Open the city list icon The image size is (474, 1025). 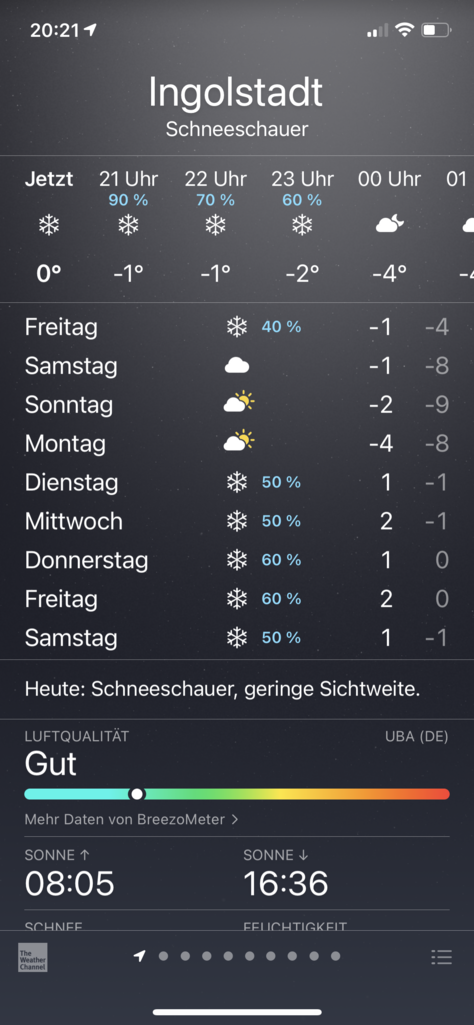tap(441, 958)
